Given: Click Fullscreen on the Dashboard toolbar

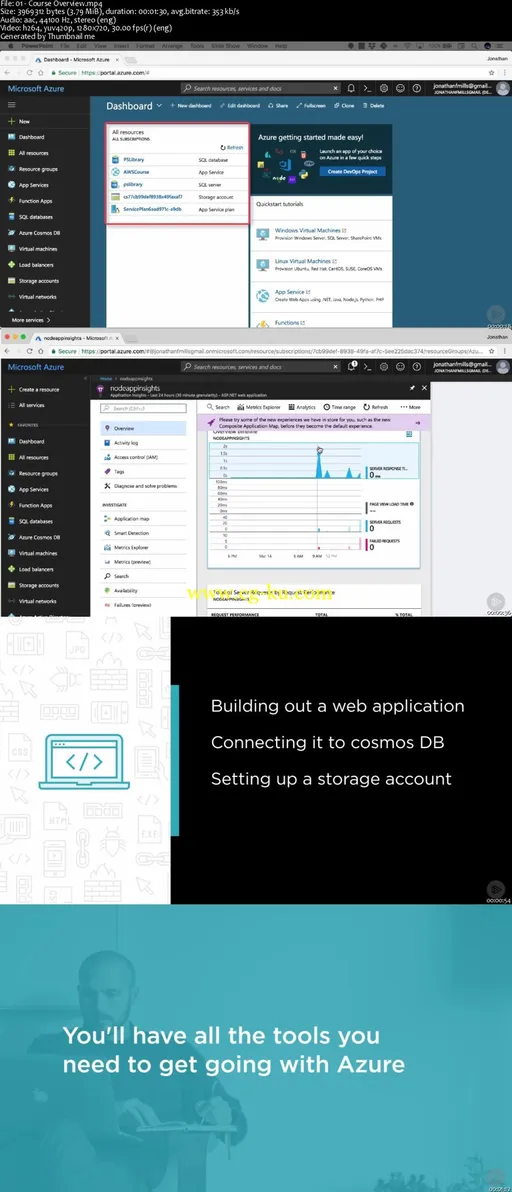Looking at the screenshot, I should 311,106.
